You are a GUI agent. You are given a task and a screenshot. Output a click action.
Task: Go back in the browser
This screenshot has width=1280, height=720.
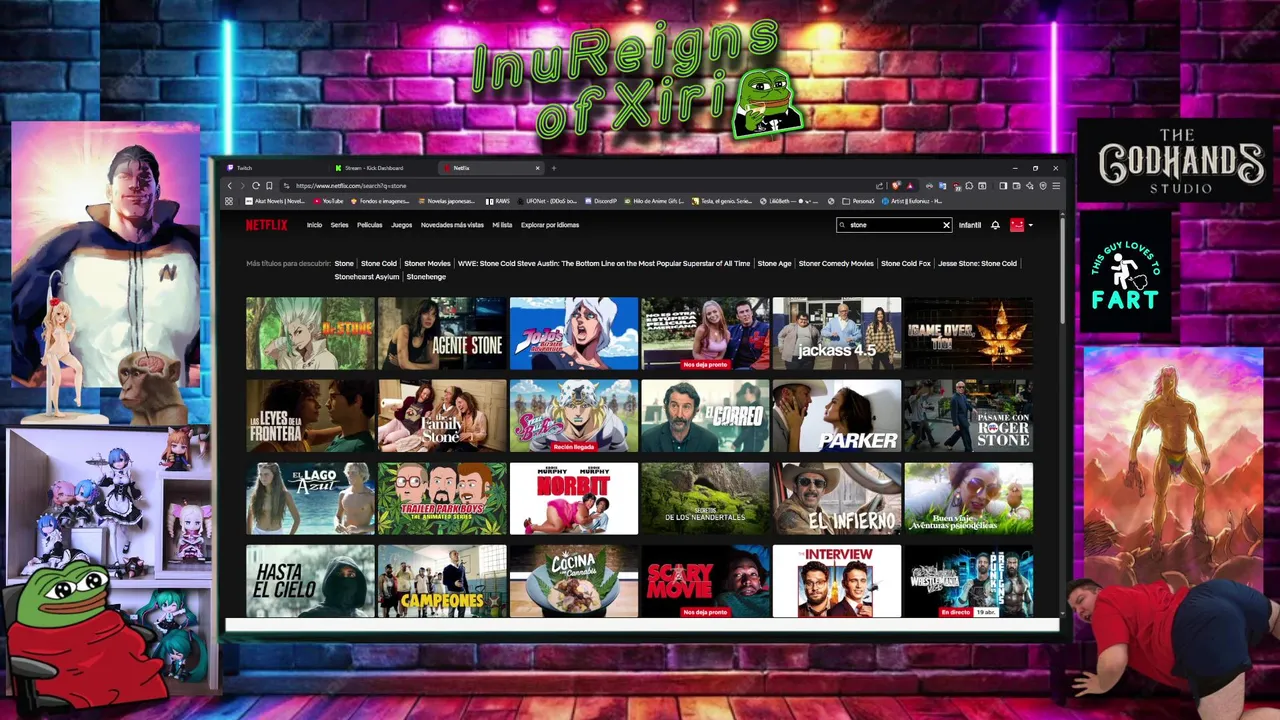point(229,186)
